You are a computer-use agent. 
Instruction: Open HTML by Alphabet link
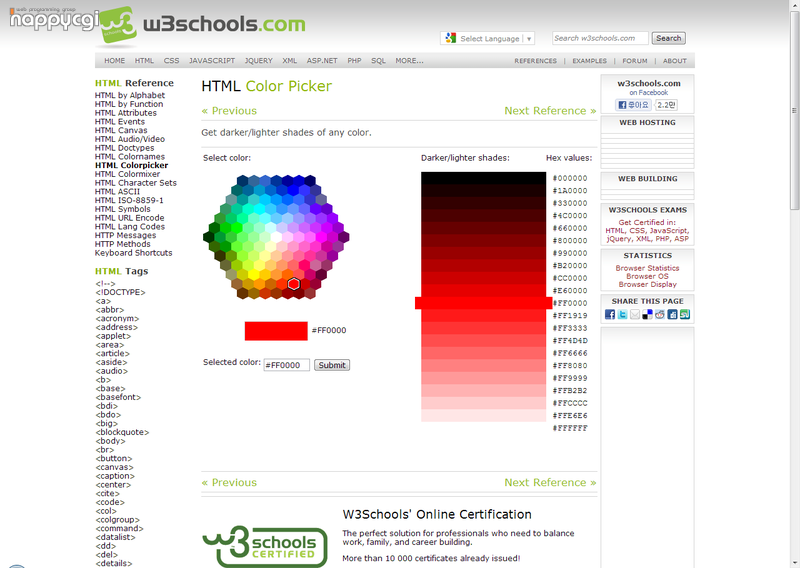[x=130, y=95]
